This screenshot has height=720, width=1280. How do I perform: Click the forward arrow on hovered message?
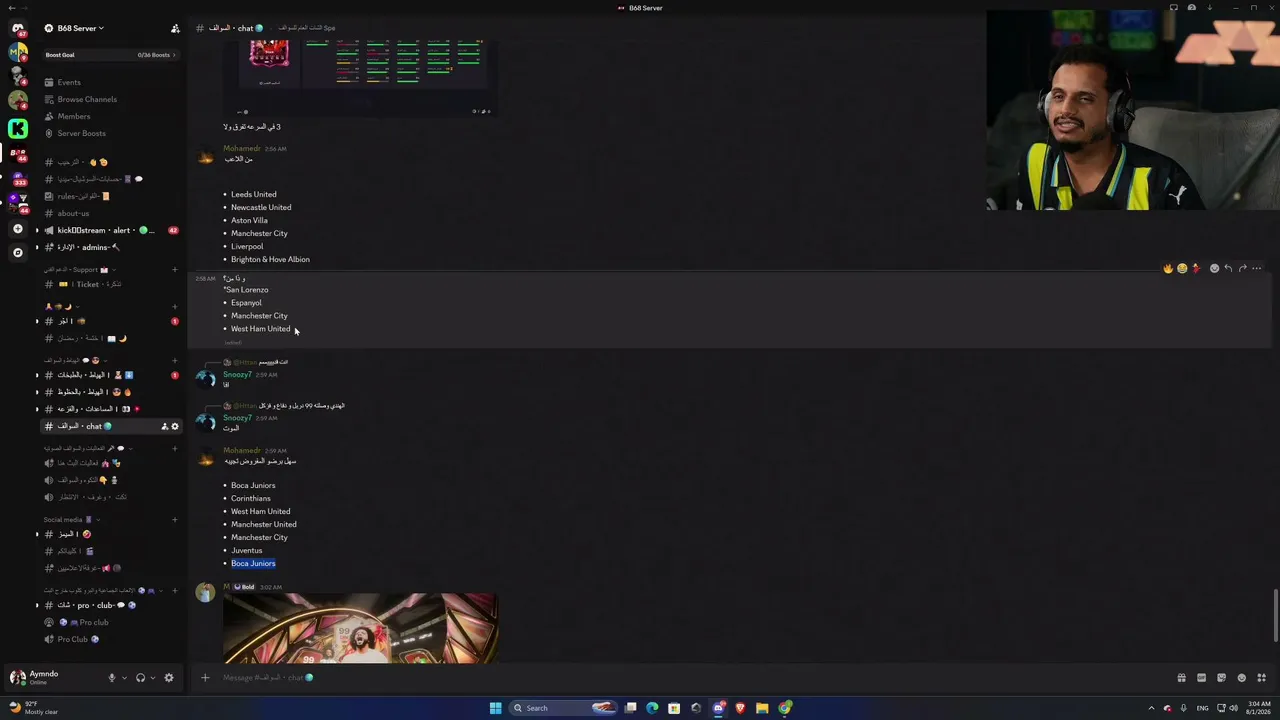(x=1242, y=268)
